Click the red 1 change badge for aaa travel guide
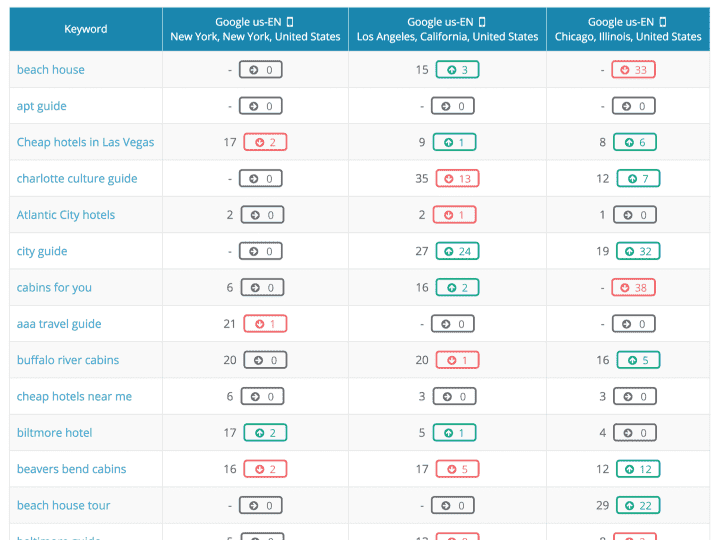Image resolution: width=720 pixels, height=540 pixels. tap(265, 324)
